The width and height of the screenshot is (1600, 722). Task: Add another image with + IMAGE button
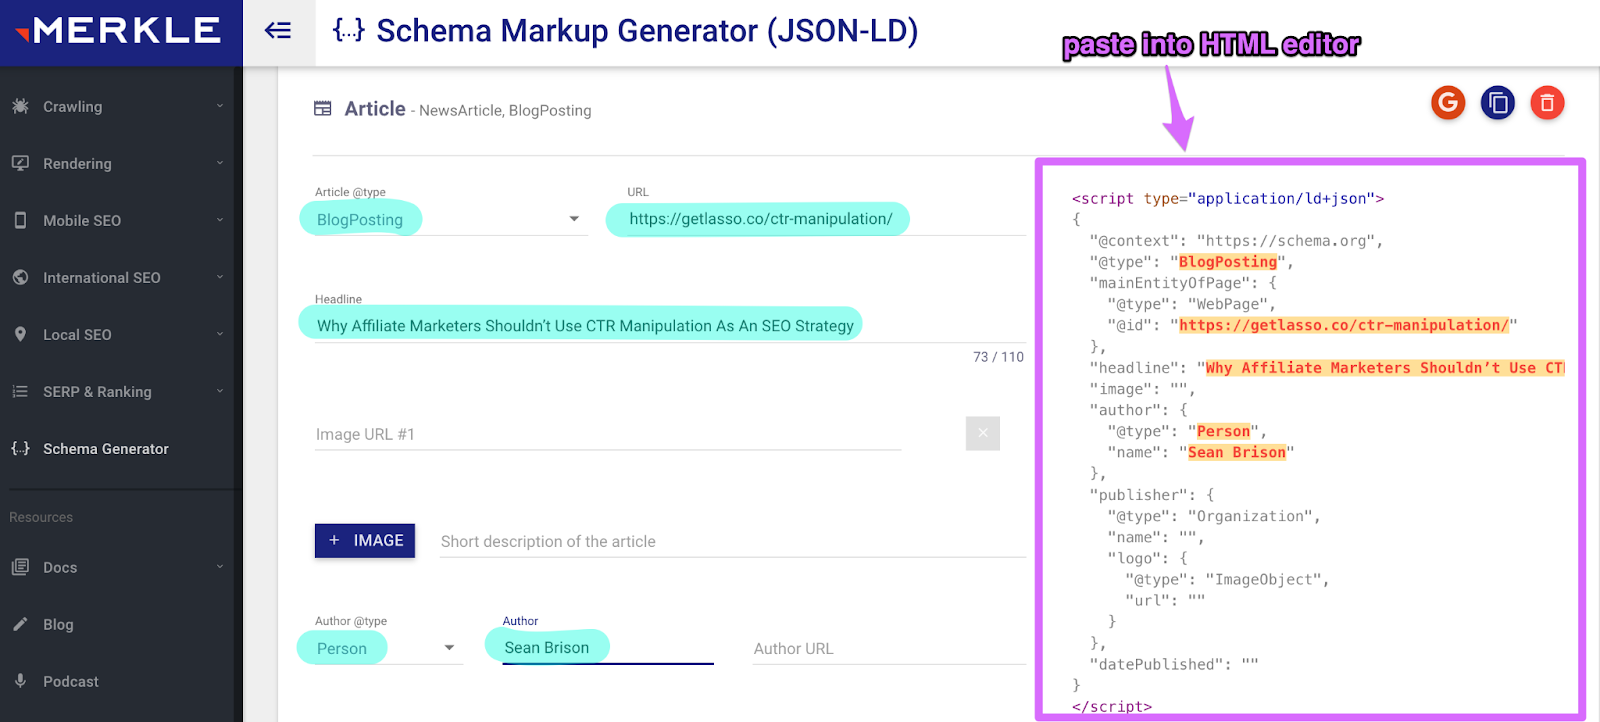coord(365,540)
